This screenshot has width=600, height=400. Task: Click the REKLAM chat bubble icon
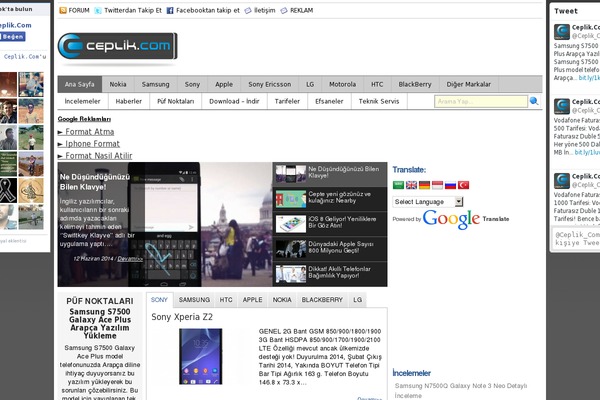point(284,10)
